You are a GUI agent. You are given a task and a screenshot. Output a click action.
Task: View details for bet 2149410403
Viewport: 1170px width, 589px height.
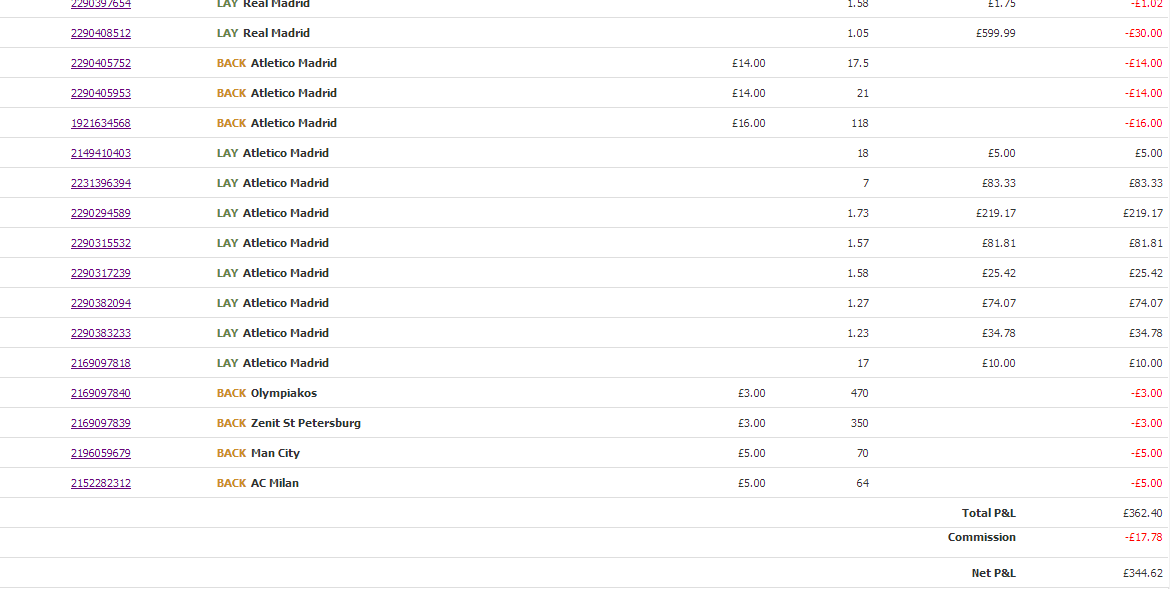[101, 153]
